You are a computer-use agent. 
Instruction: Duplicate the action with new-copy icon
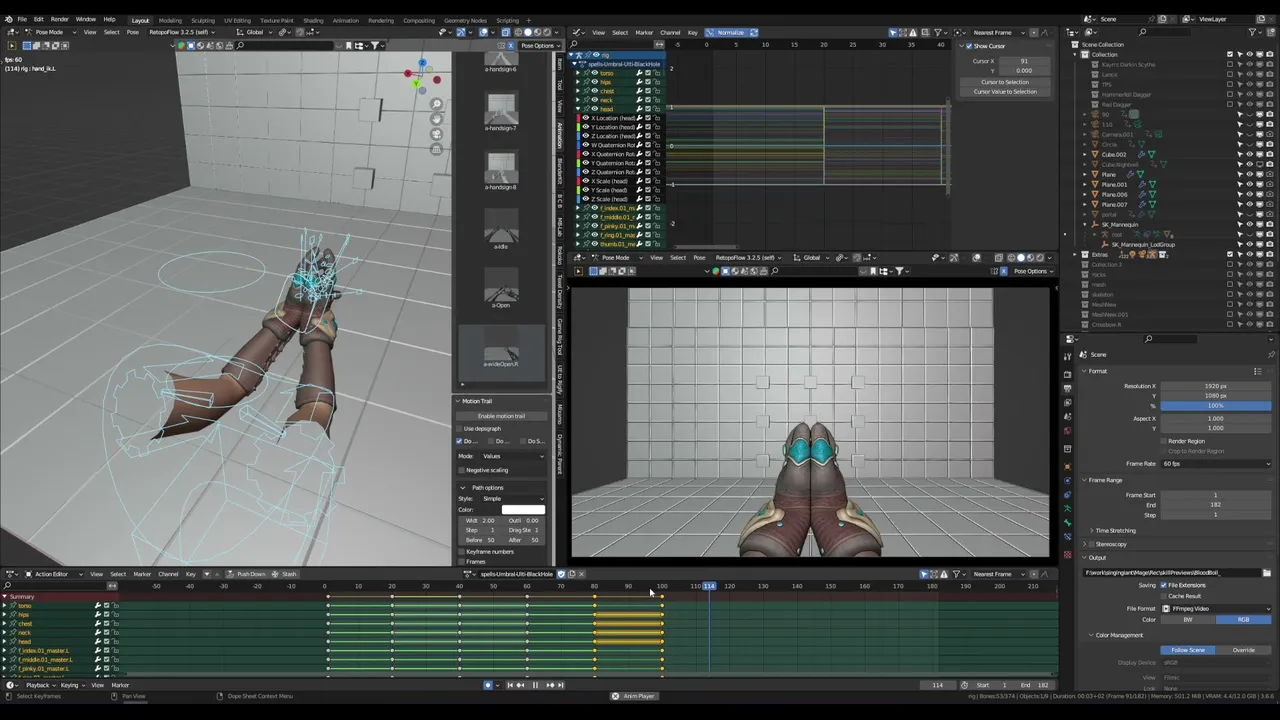pyautogui.click(x=571, y=574)
